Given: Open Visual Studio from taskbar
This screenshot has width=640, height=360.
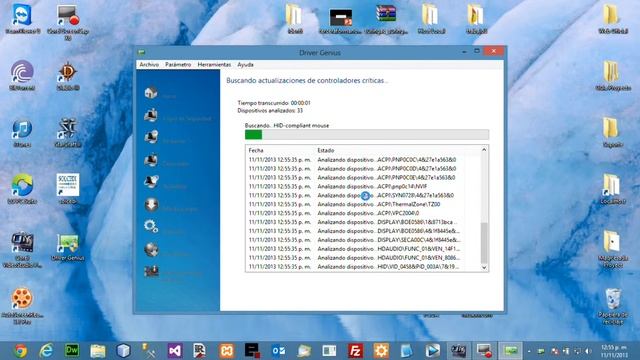Looking at the screenshot, I should (175, 351).
